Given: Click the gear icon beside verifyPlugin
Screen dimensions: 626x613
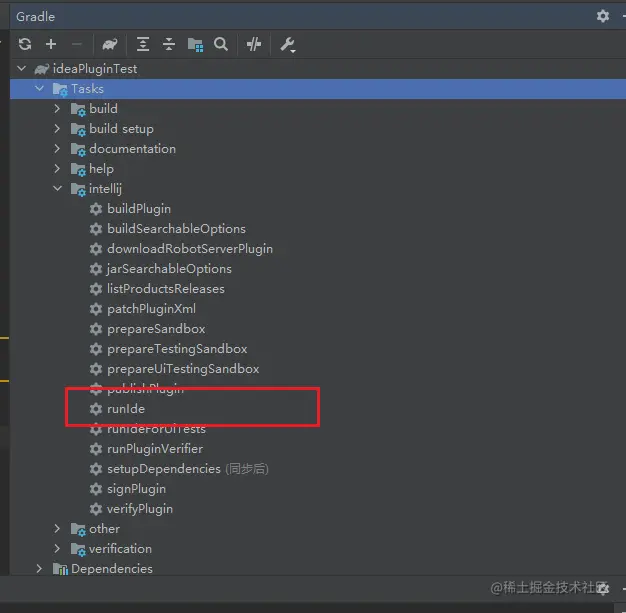Looking at the screenshot, I should click(96, 509).
